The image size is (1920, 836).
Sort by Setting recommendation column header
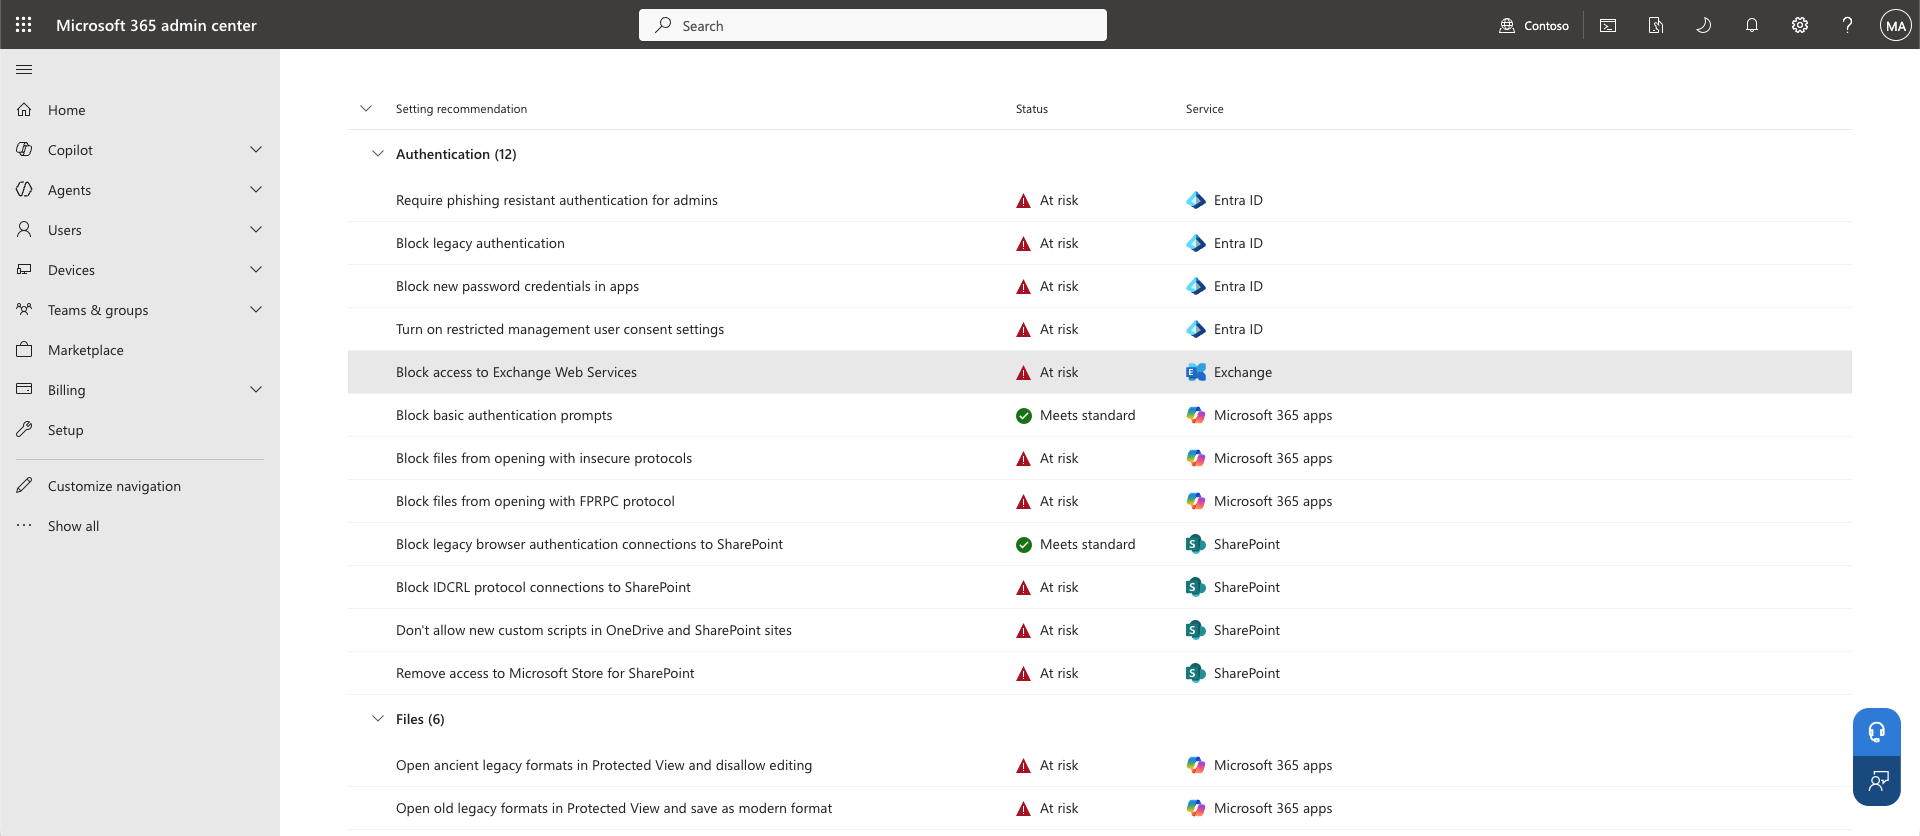point(461,109)
